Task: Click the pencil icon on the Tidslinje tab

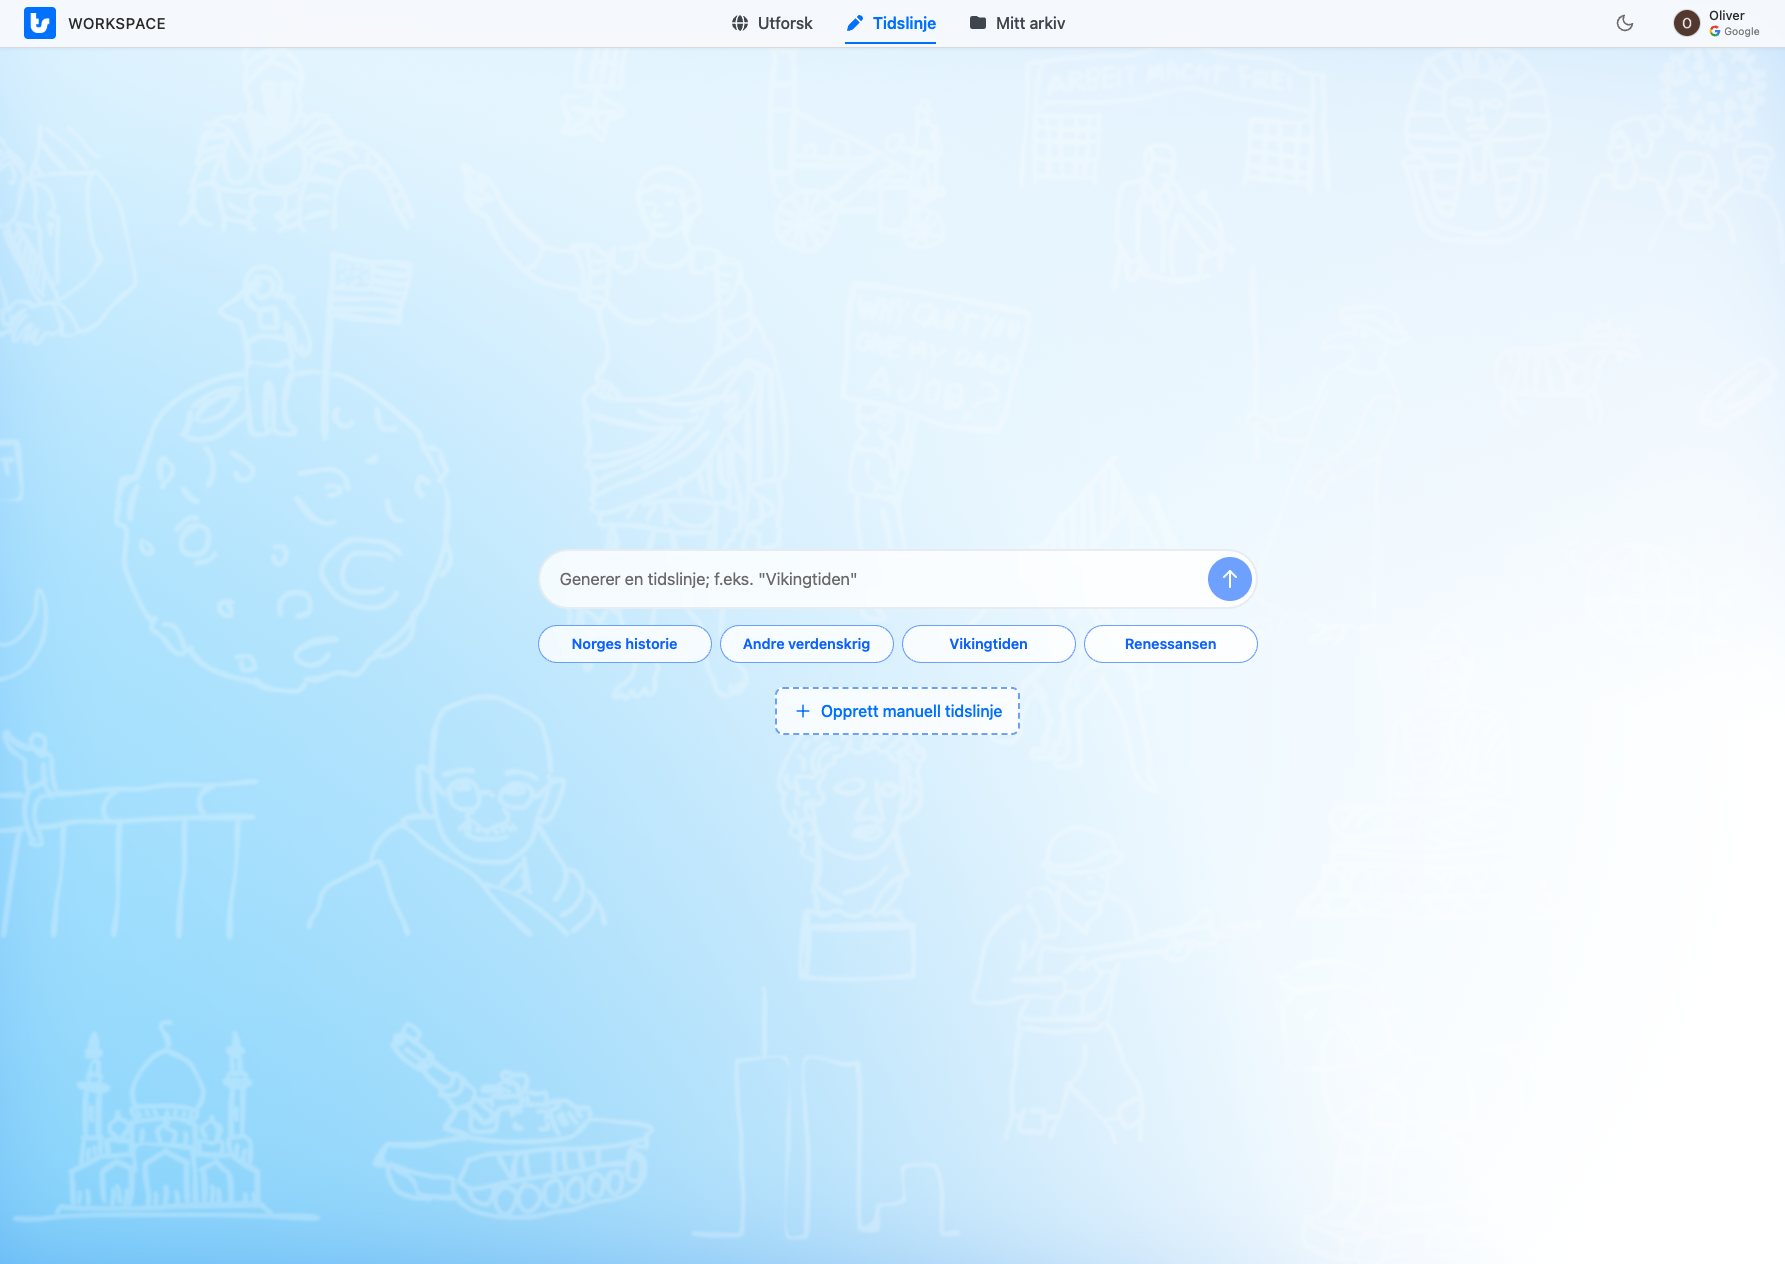Action: [x=855, y=22]
